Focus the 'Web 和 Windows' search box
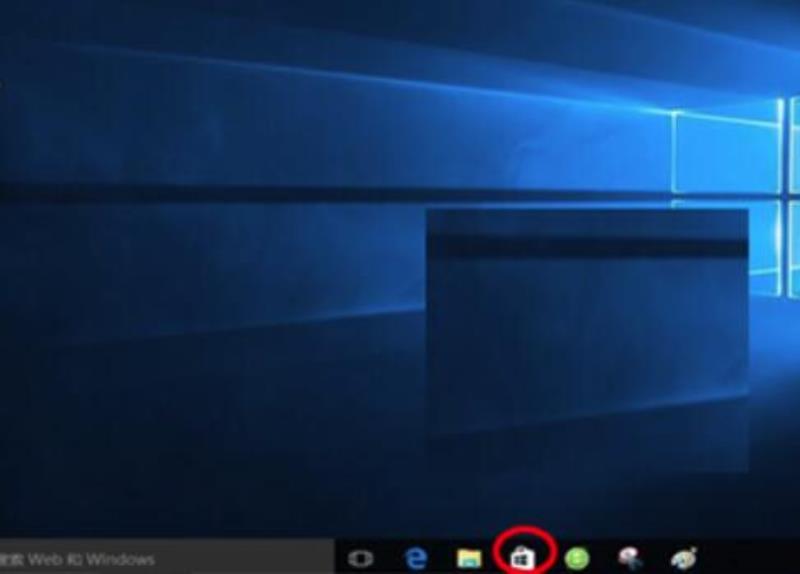 (167, 559)
